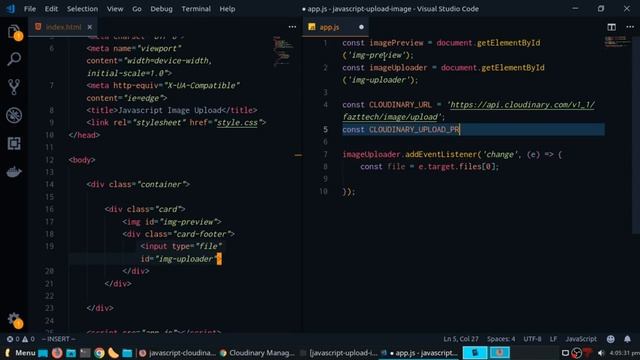Open the taskbar Menu button
Screen dimensions: 640x360
click(21, 353)
